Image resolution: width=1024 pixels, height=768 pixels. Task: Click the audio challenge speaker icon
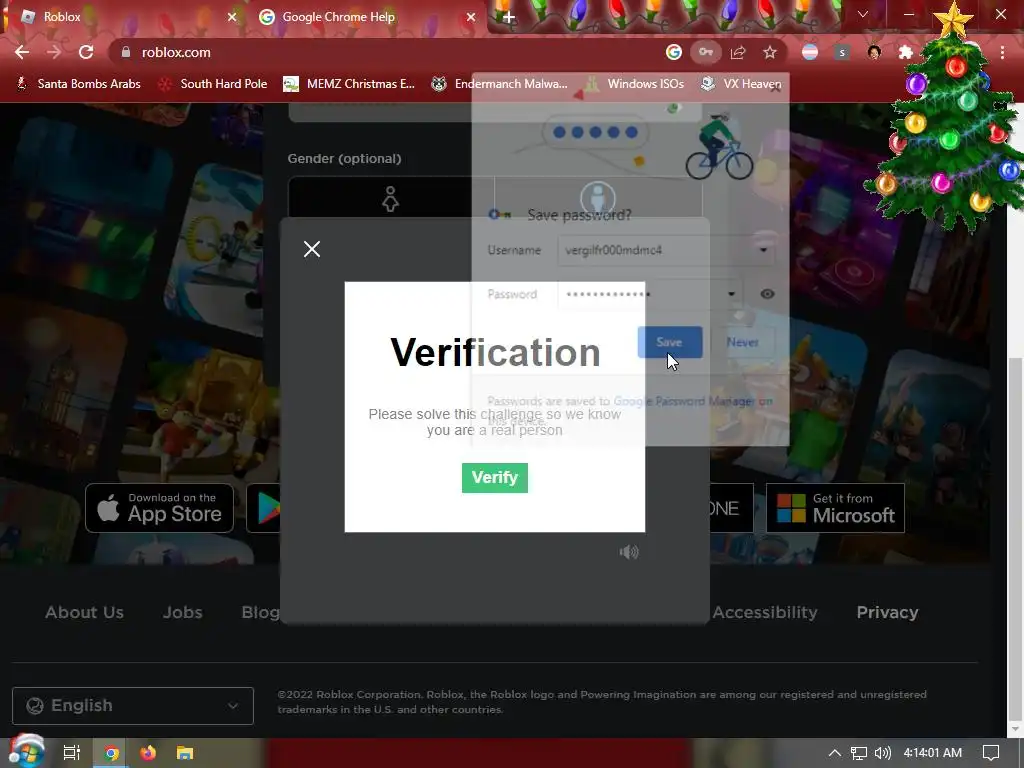point(629,552)
